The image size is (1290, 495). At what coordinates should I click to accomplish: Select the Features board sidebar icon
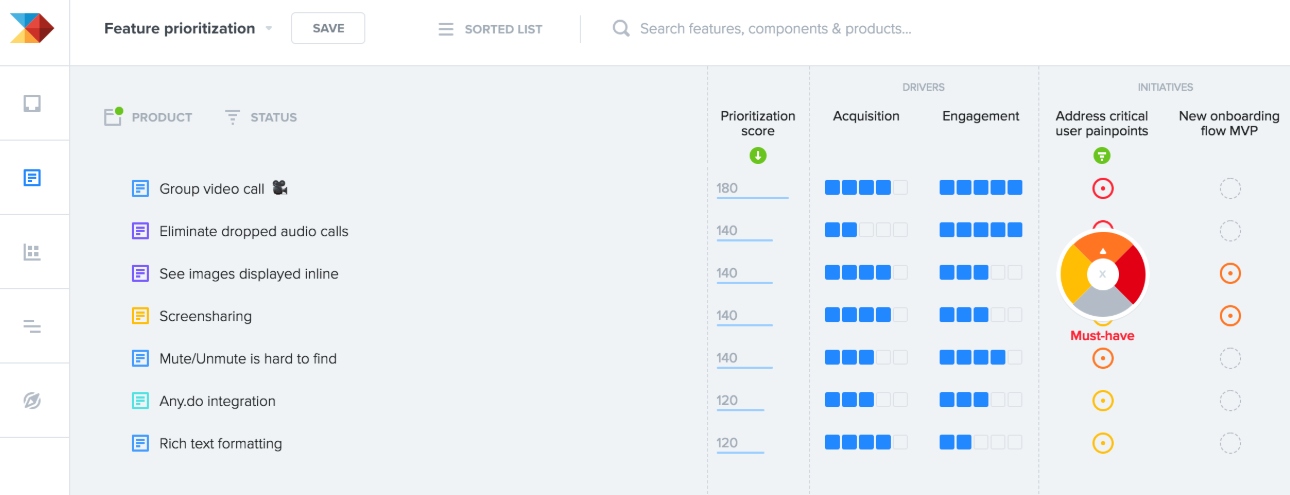32,178
